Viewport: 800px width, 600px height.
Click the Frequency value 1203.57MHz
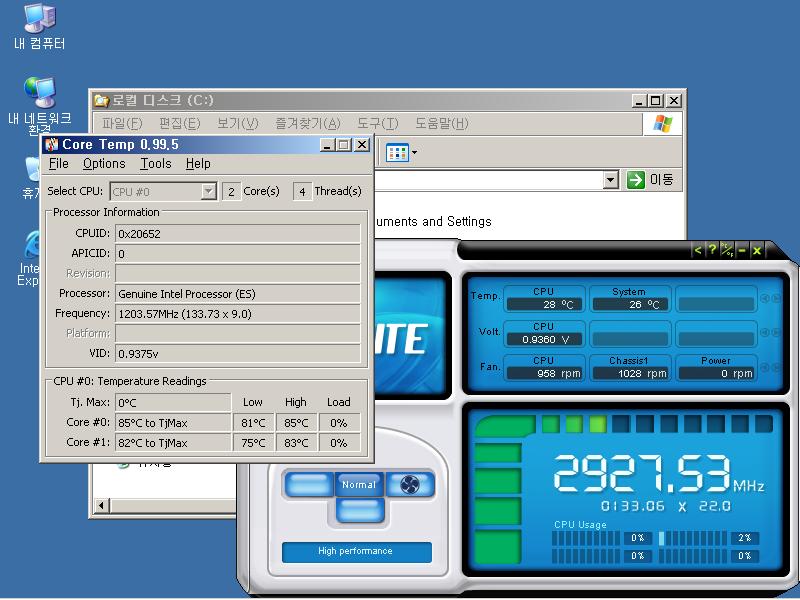[238, 314]
